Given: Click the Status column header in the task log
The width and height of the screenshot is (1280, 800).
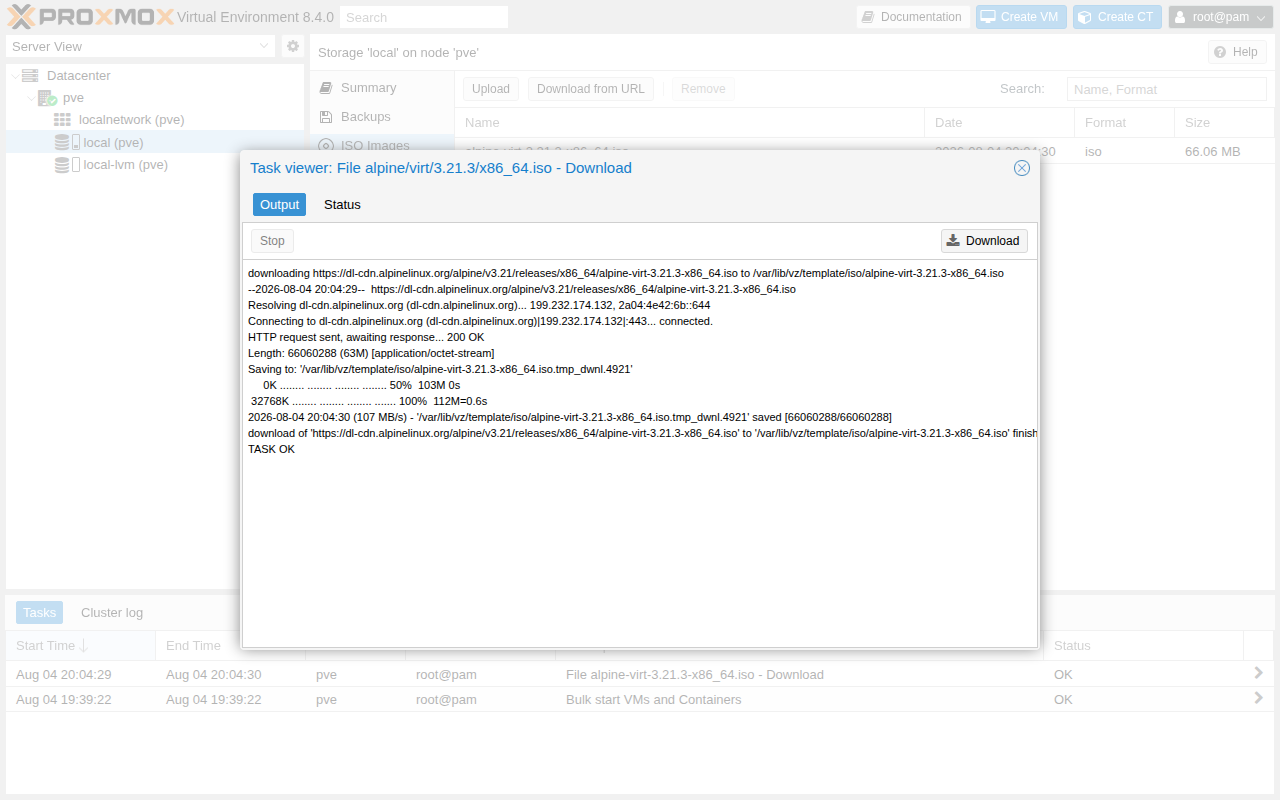Looking at the screenshot, I should pyautogui.click(x=1143, y=645).
